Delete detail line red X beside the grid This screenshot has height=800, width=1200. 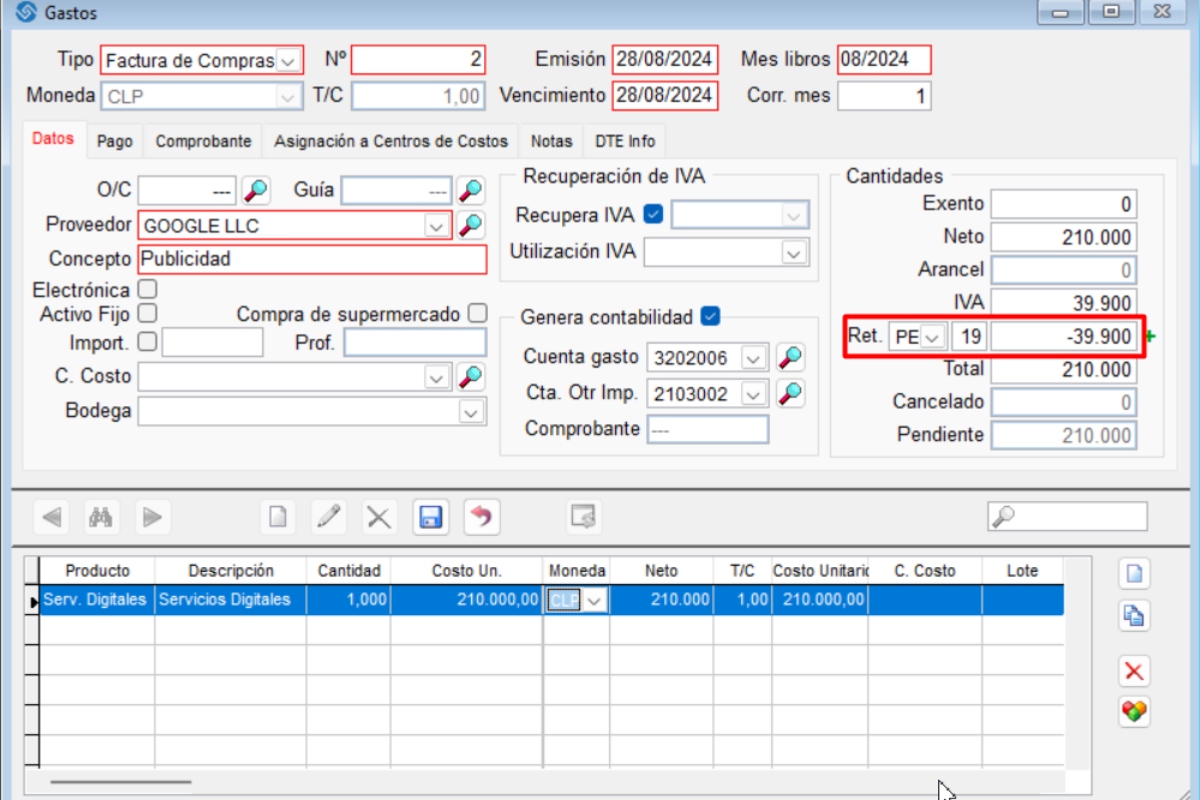pyautogui.click(x=1134, y=670)
